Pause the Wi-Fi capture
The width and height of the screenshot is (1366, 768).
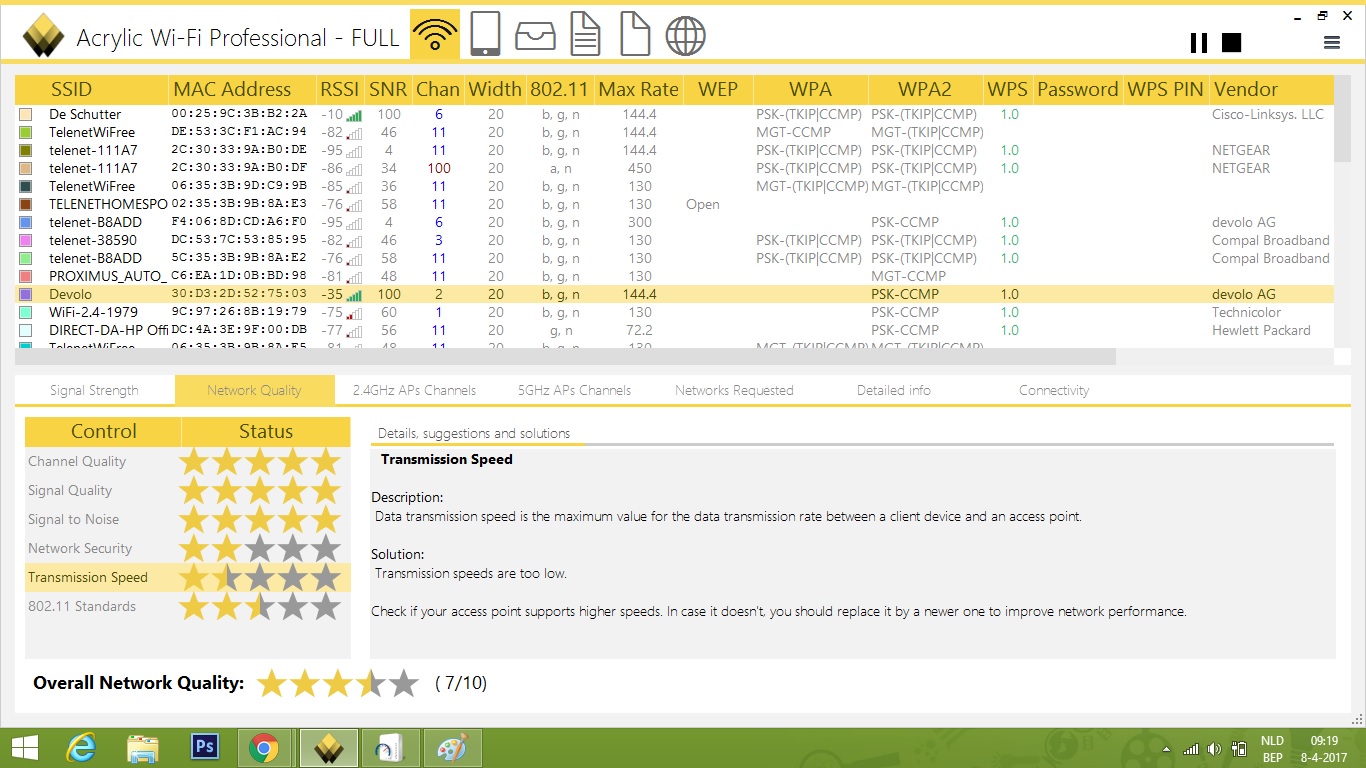pyautogui.click(x=1198, y=42)
